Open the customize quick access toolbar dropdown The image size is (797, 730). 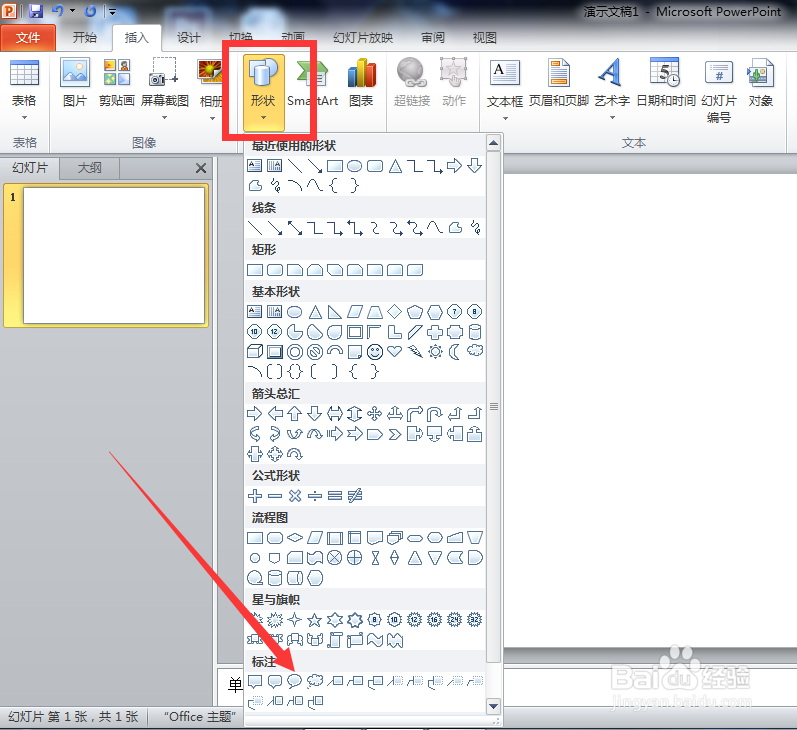112,11
